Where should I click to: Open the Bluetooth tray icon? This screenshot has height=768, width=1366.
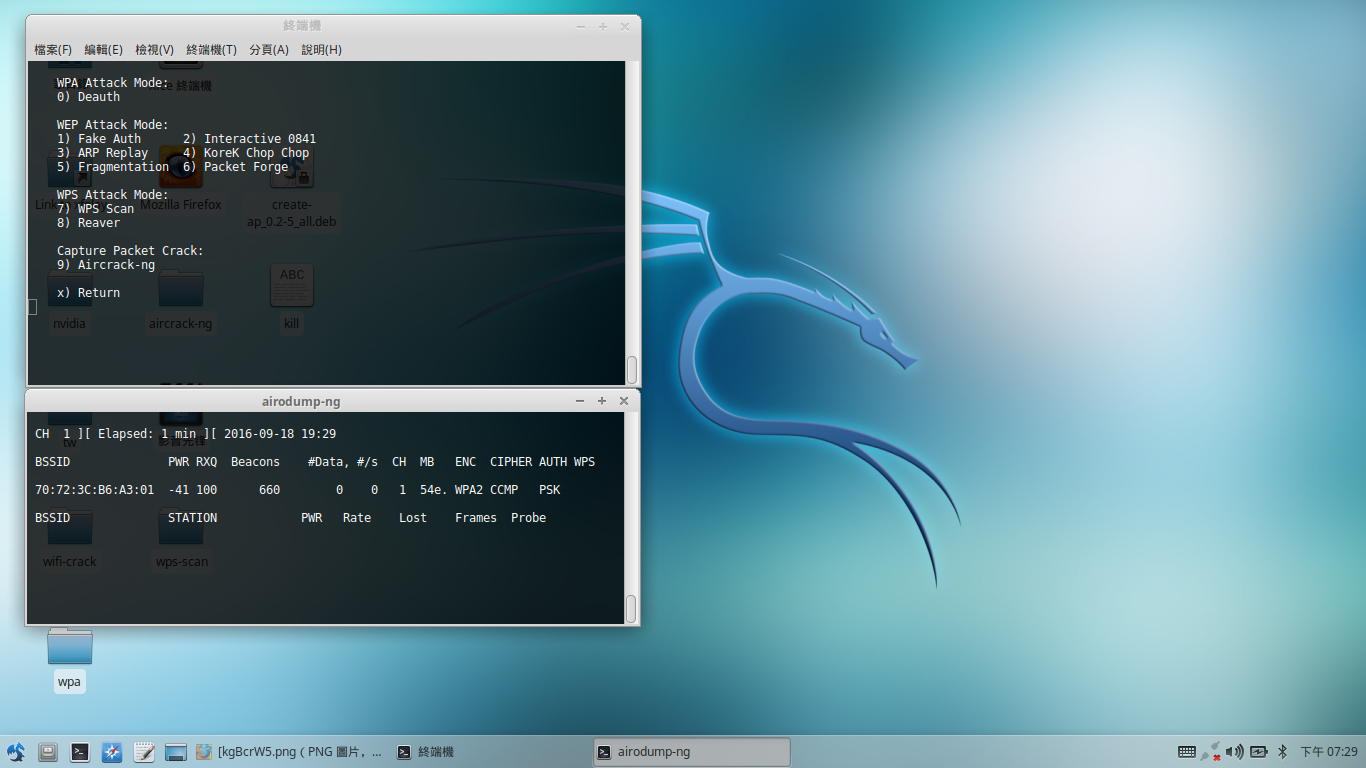(1282, 752)
